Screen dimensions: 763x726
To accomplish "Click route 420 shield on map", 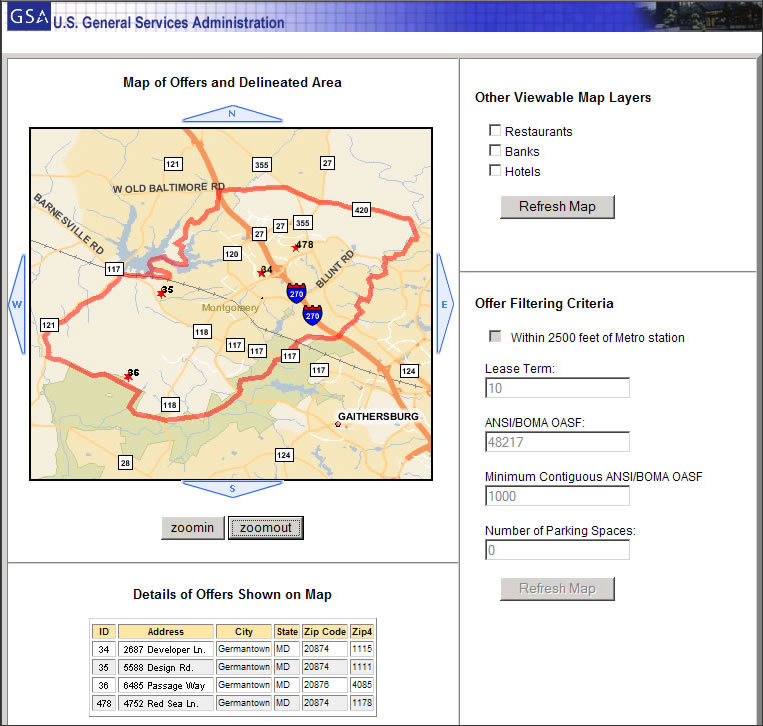I will click(362, 210).
